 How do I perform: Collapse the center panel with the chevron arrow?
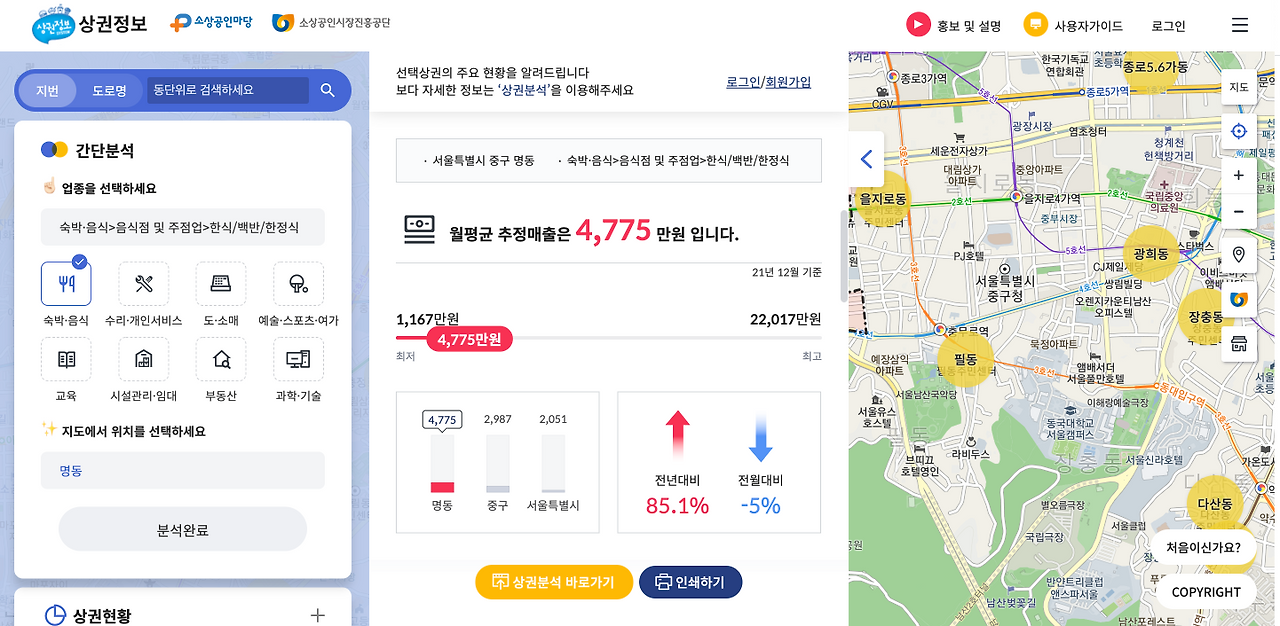click(866, 158)
